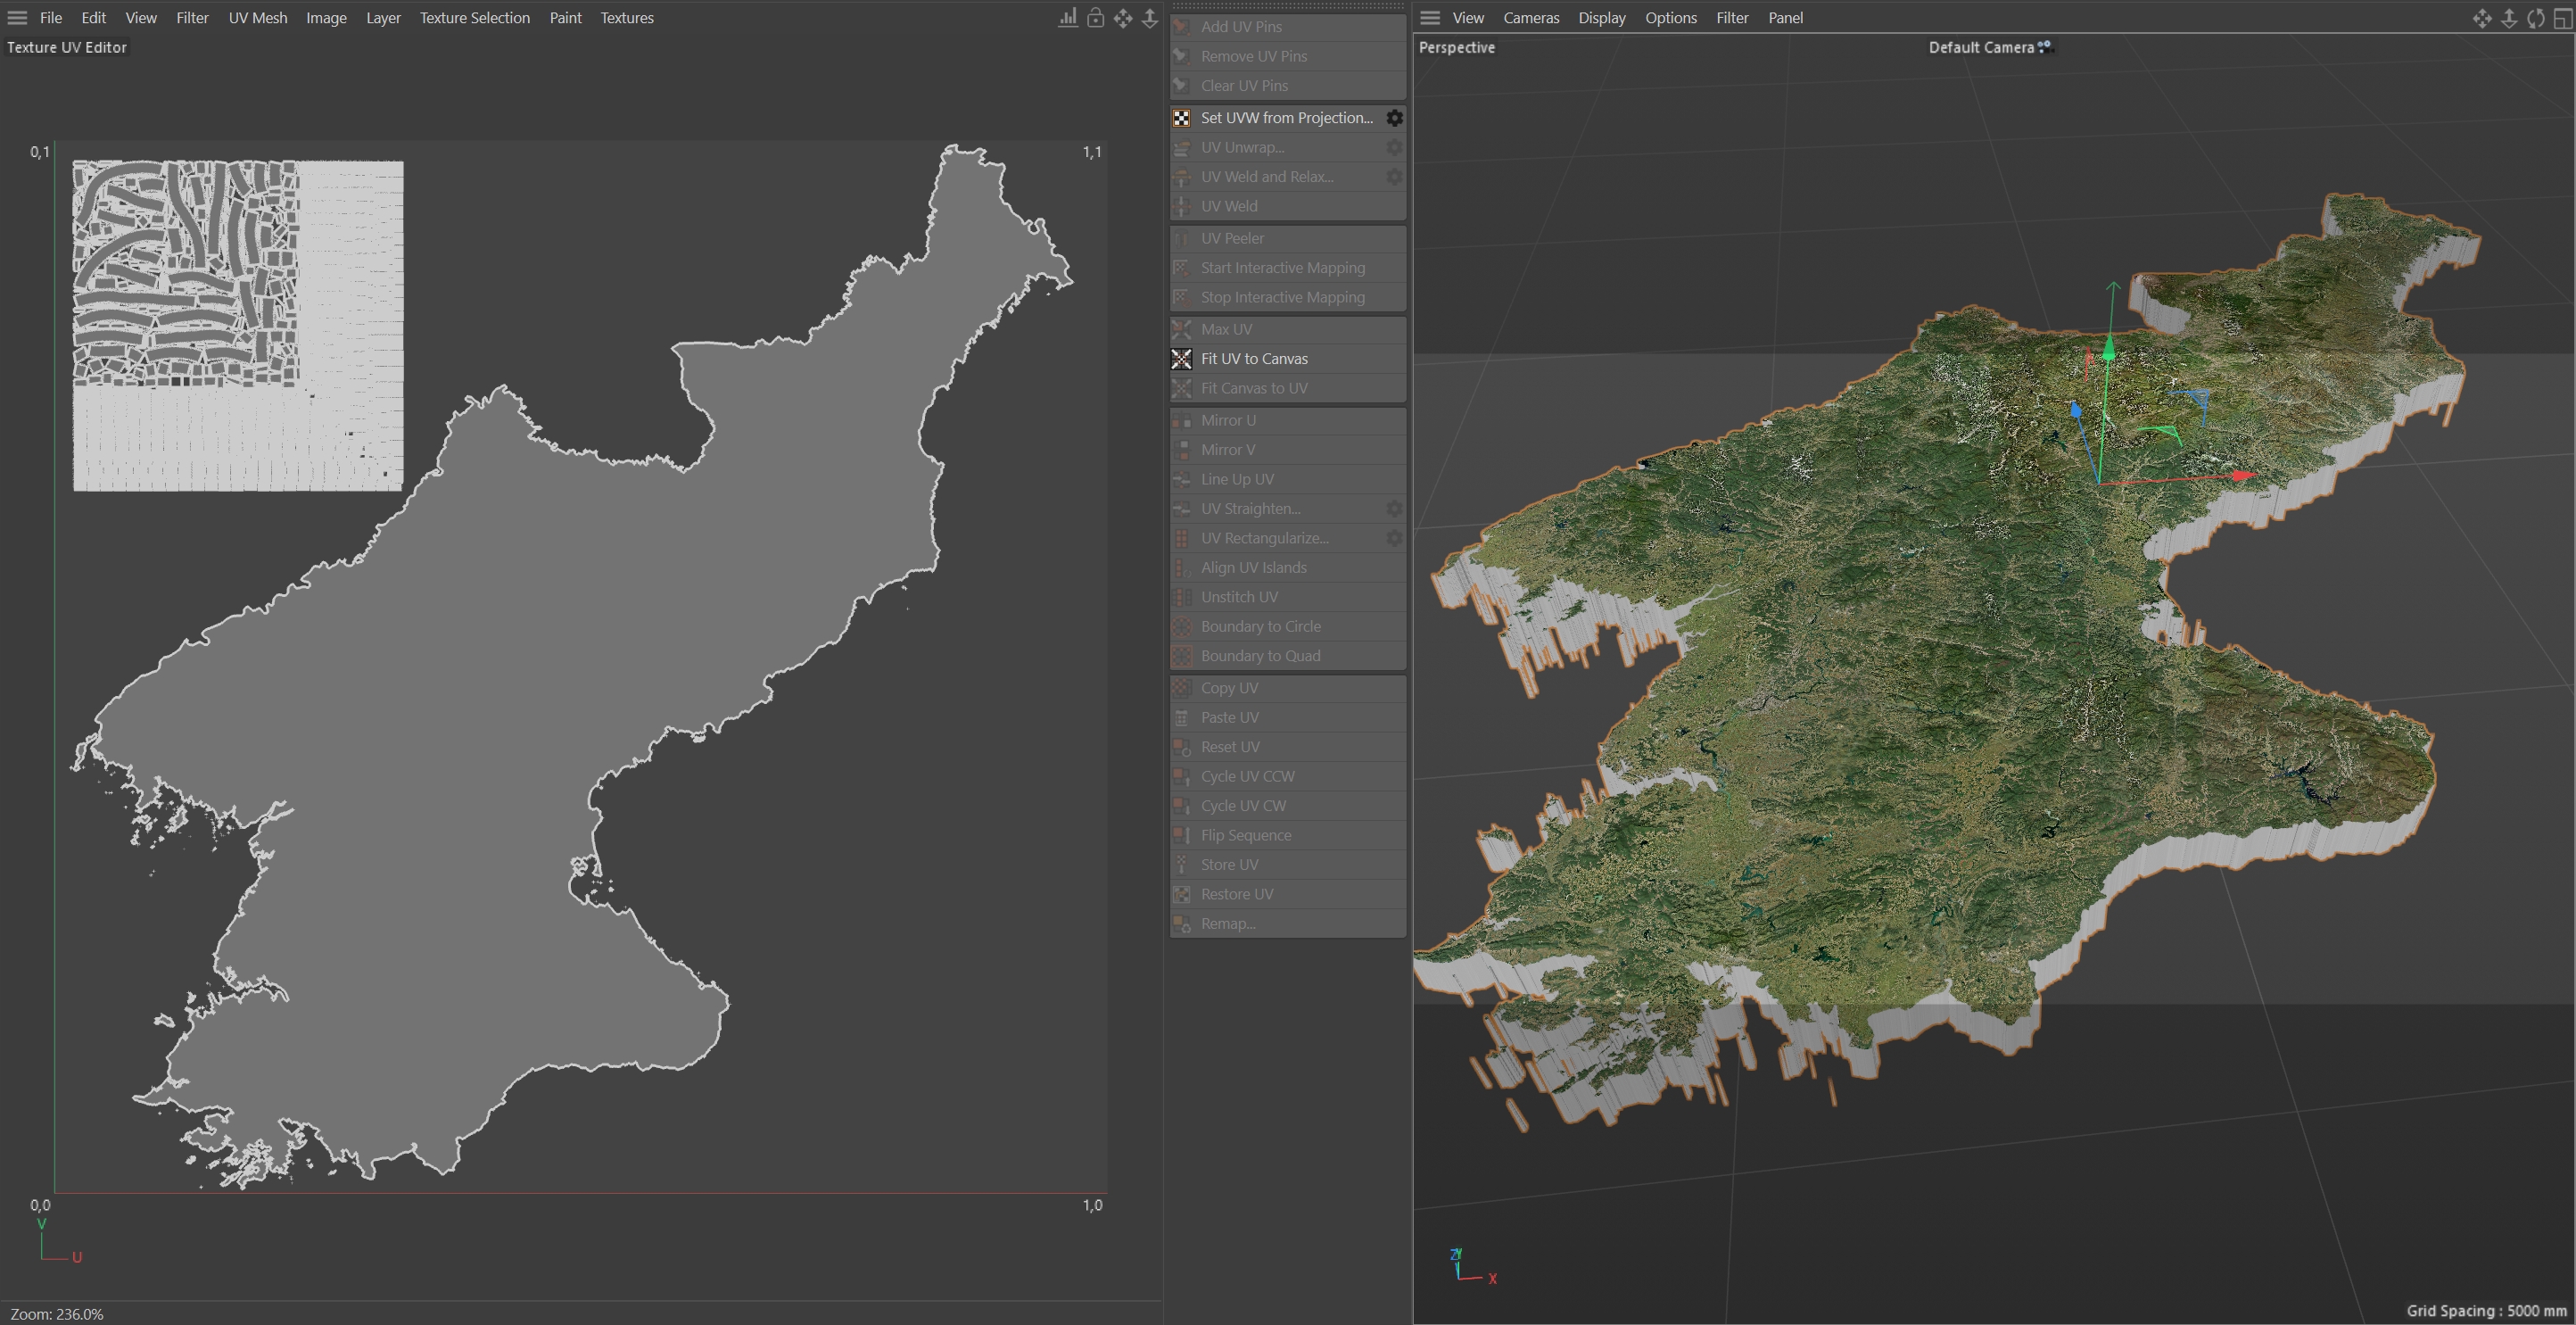Click the Set UVW from Projection checker icon
This screenshot has height=1325, width=2576.
pos(1182,118)
